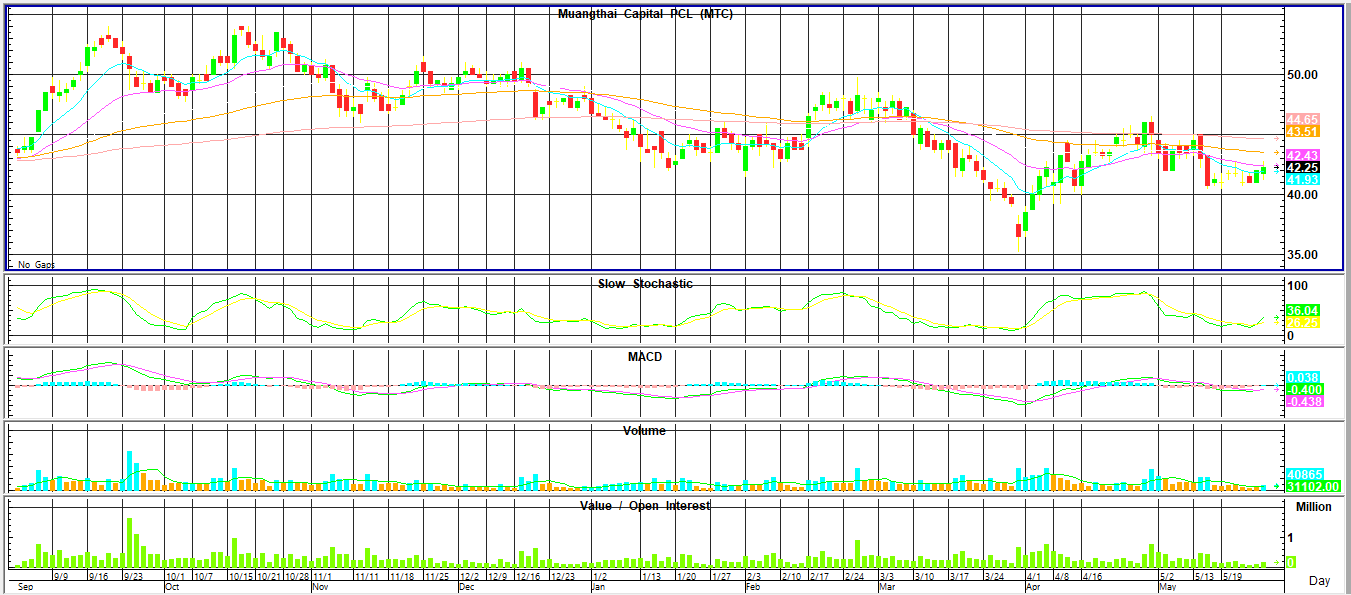Click the 5/2 date label
The image size is (1351, 595).
pyautogui.click(x=1166, y=577)
